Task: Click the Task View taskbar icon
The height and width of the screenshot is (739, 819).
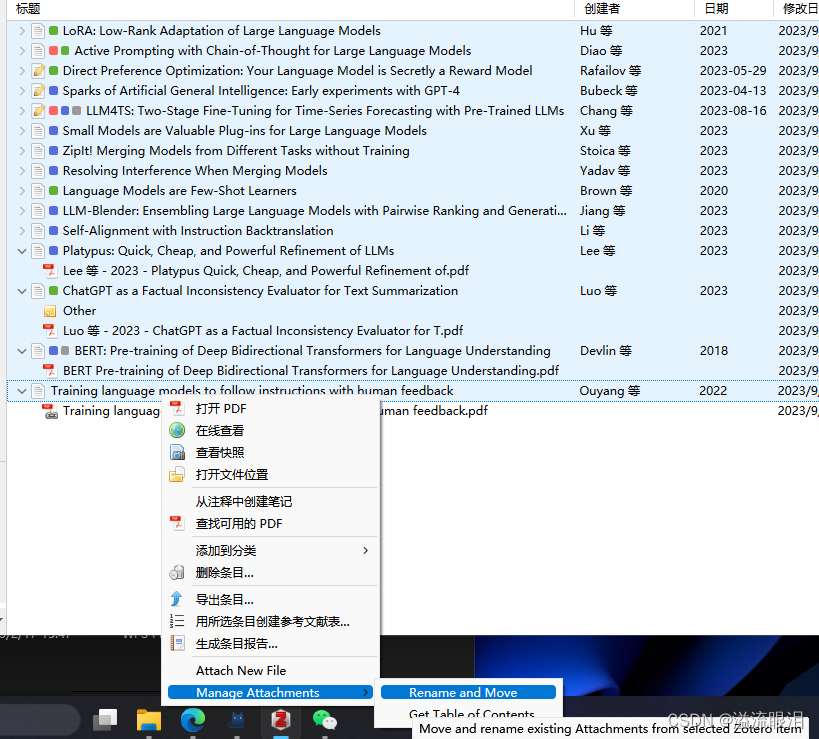Action: (x=105, y=720)
